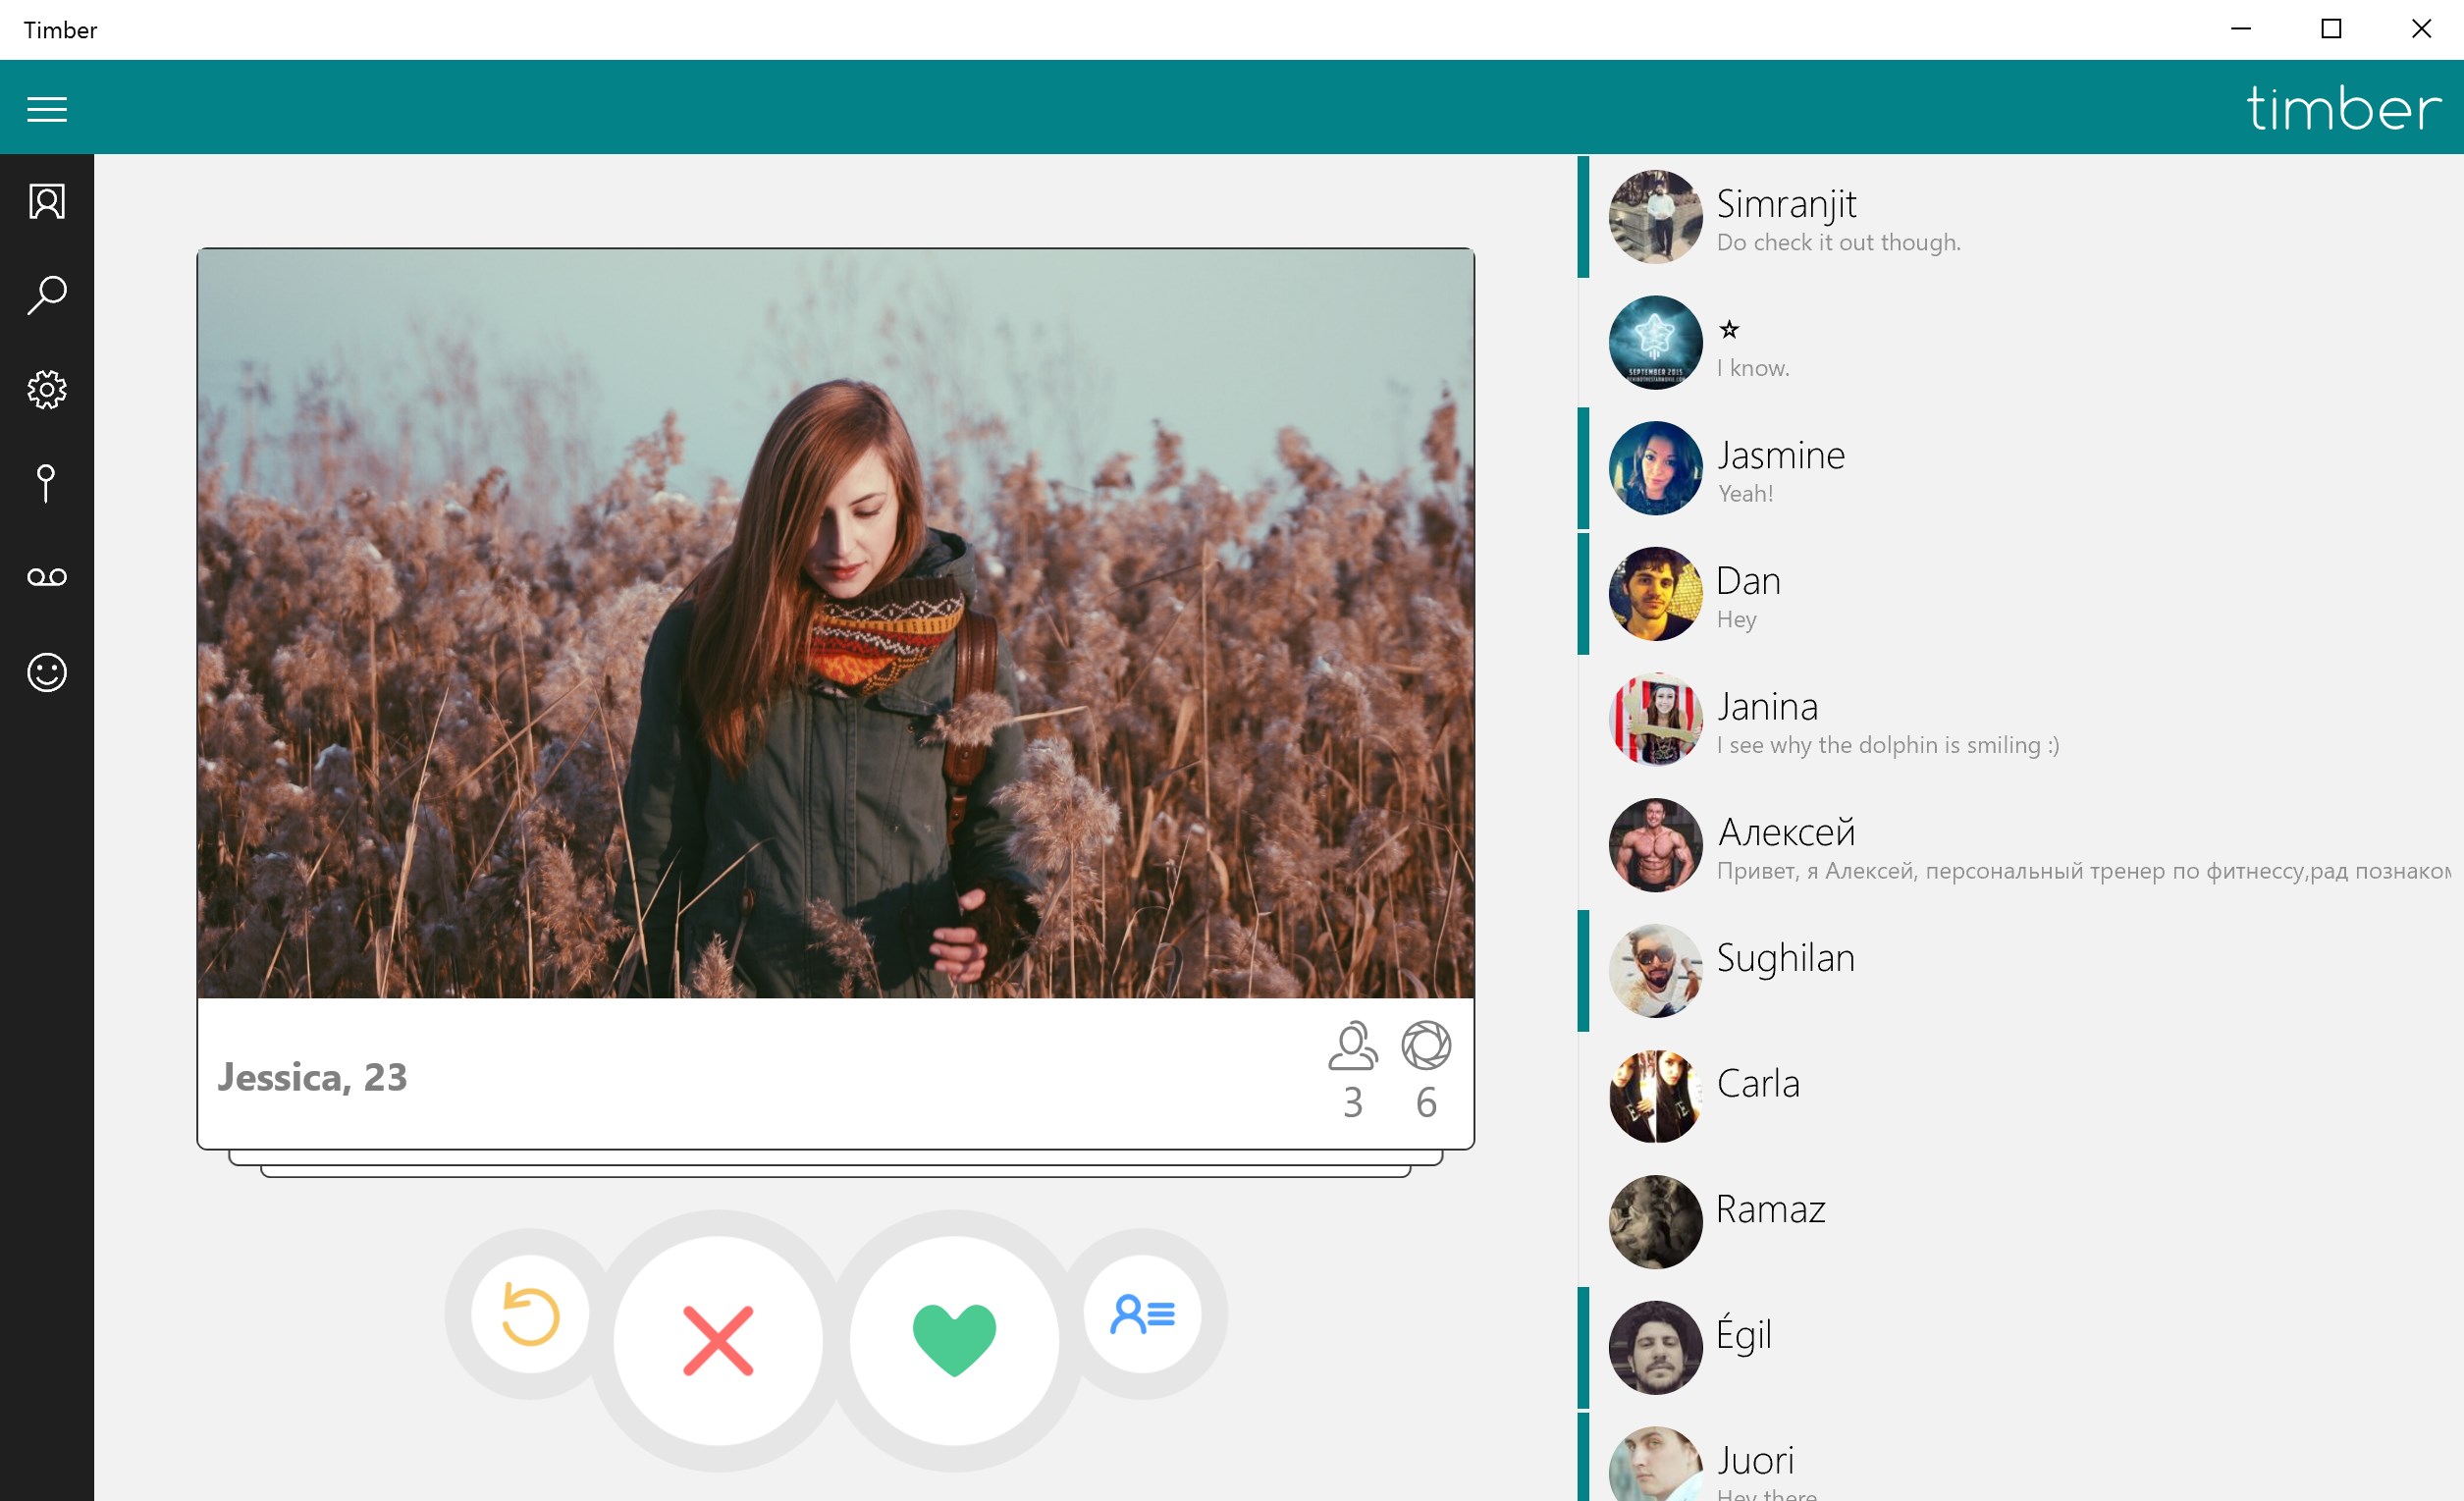Reject Jessica with red X button
This screenshot has width=2464, height=1501.
(x=718, y=1340)
